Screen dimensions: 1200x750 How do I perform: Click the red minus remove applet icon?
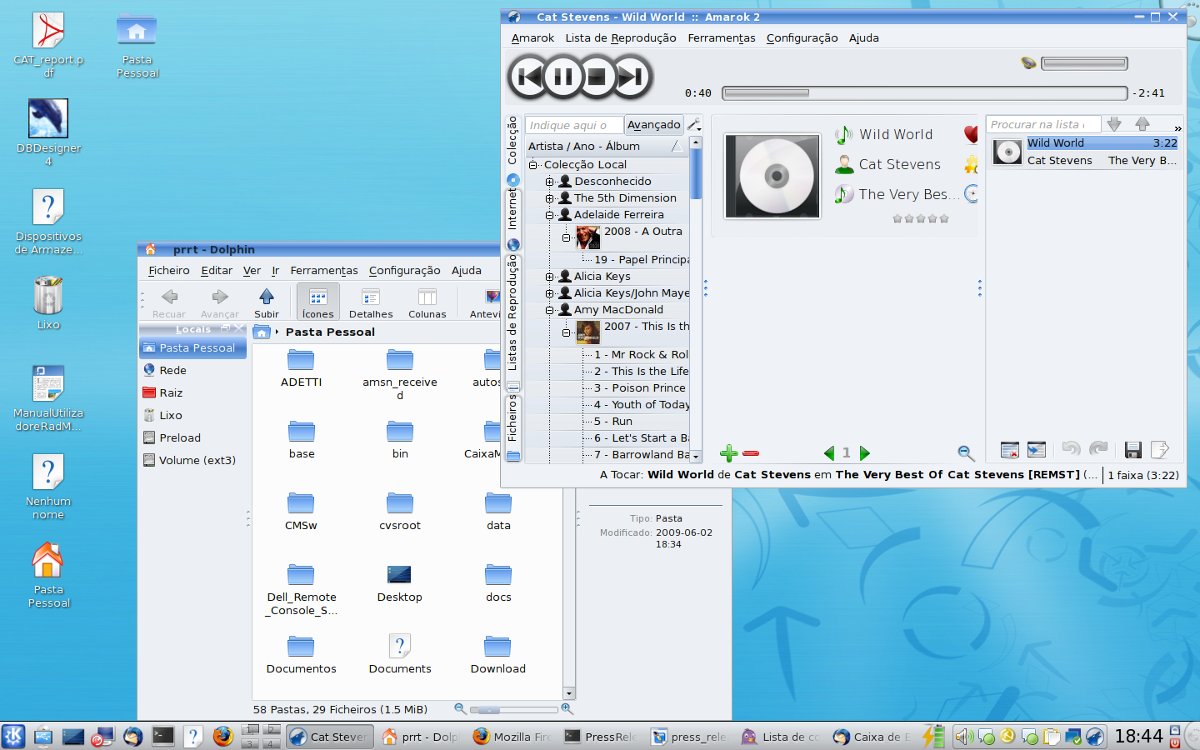751,453
